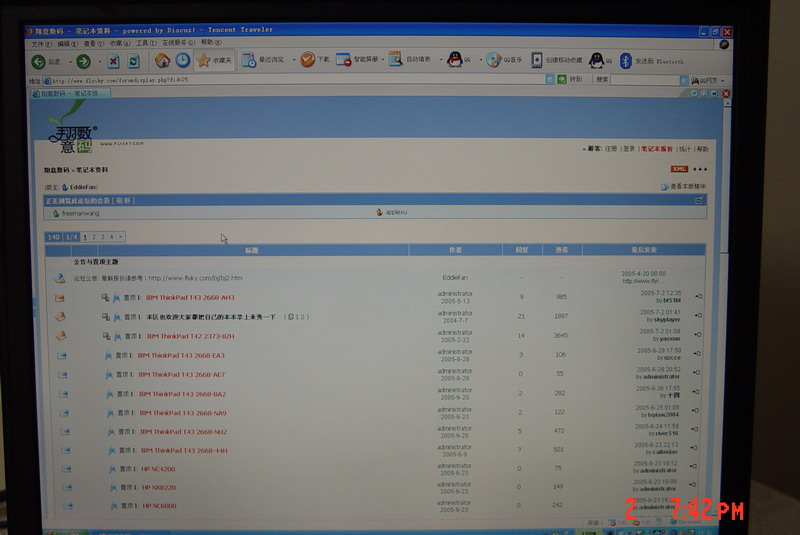Go to page 2 in pagination

(x=94, y=237)
